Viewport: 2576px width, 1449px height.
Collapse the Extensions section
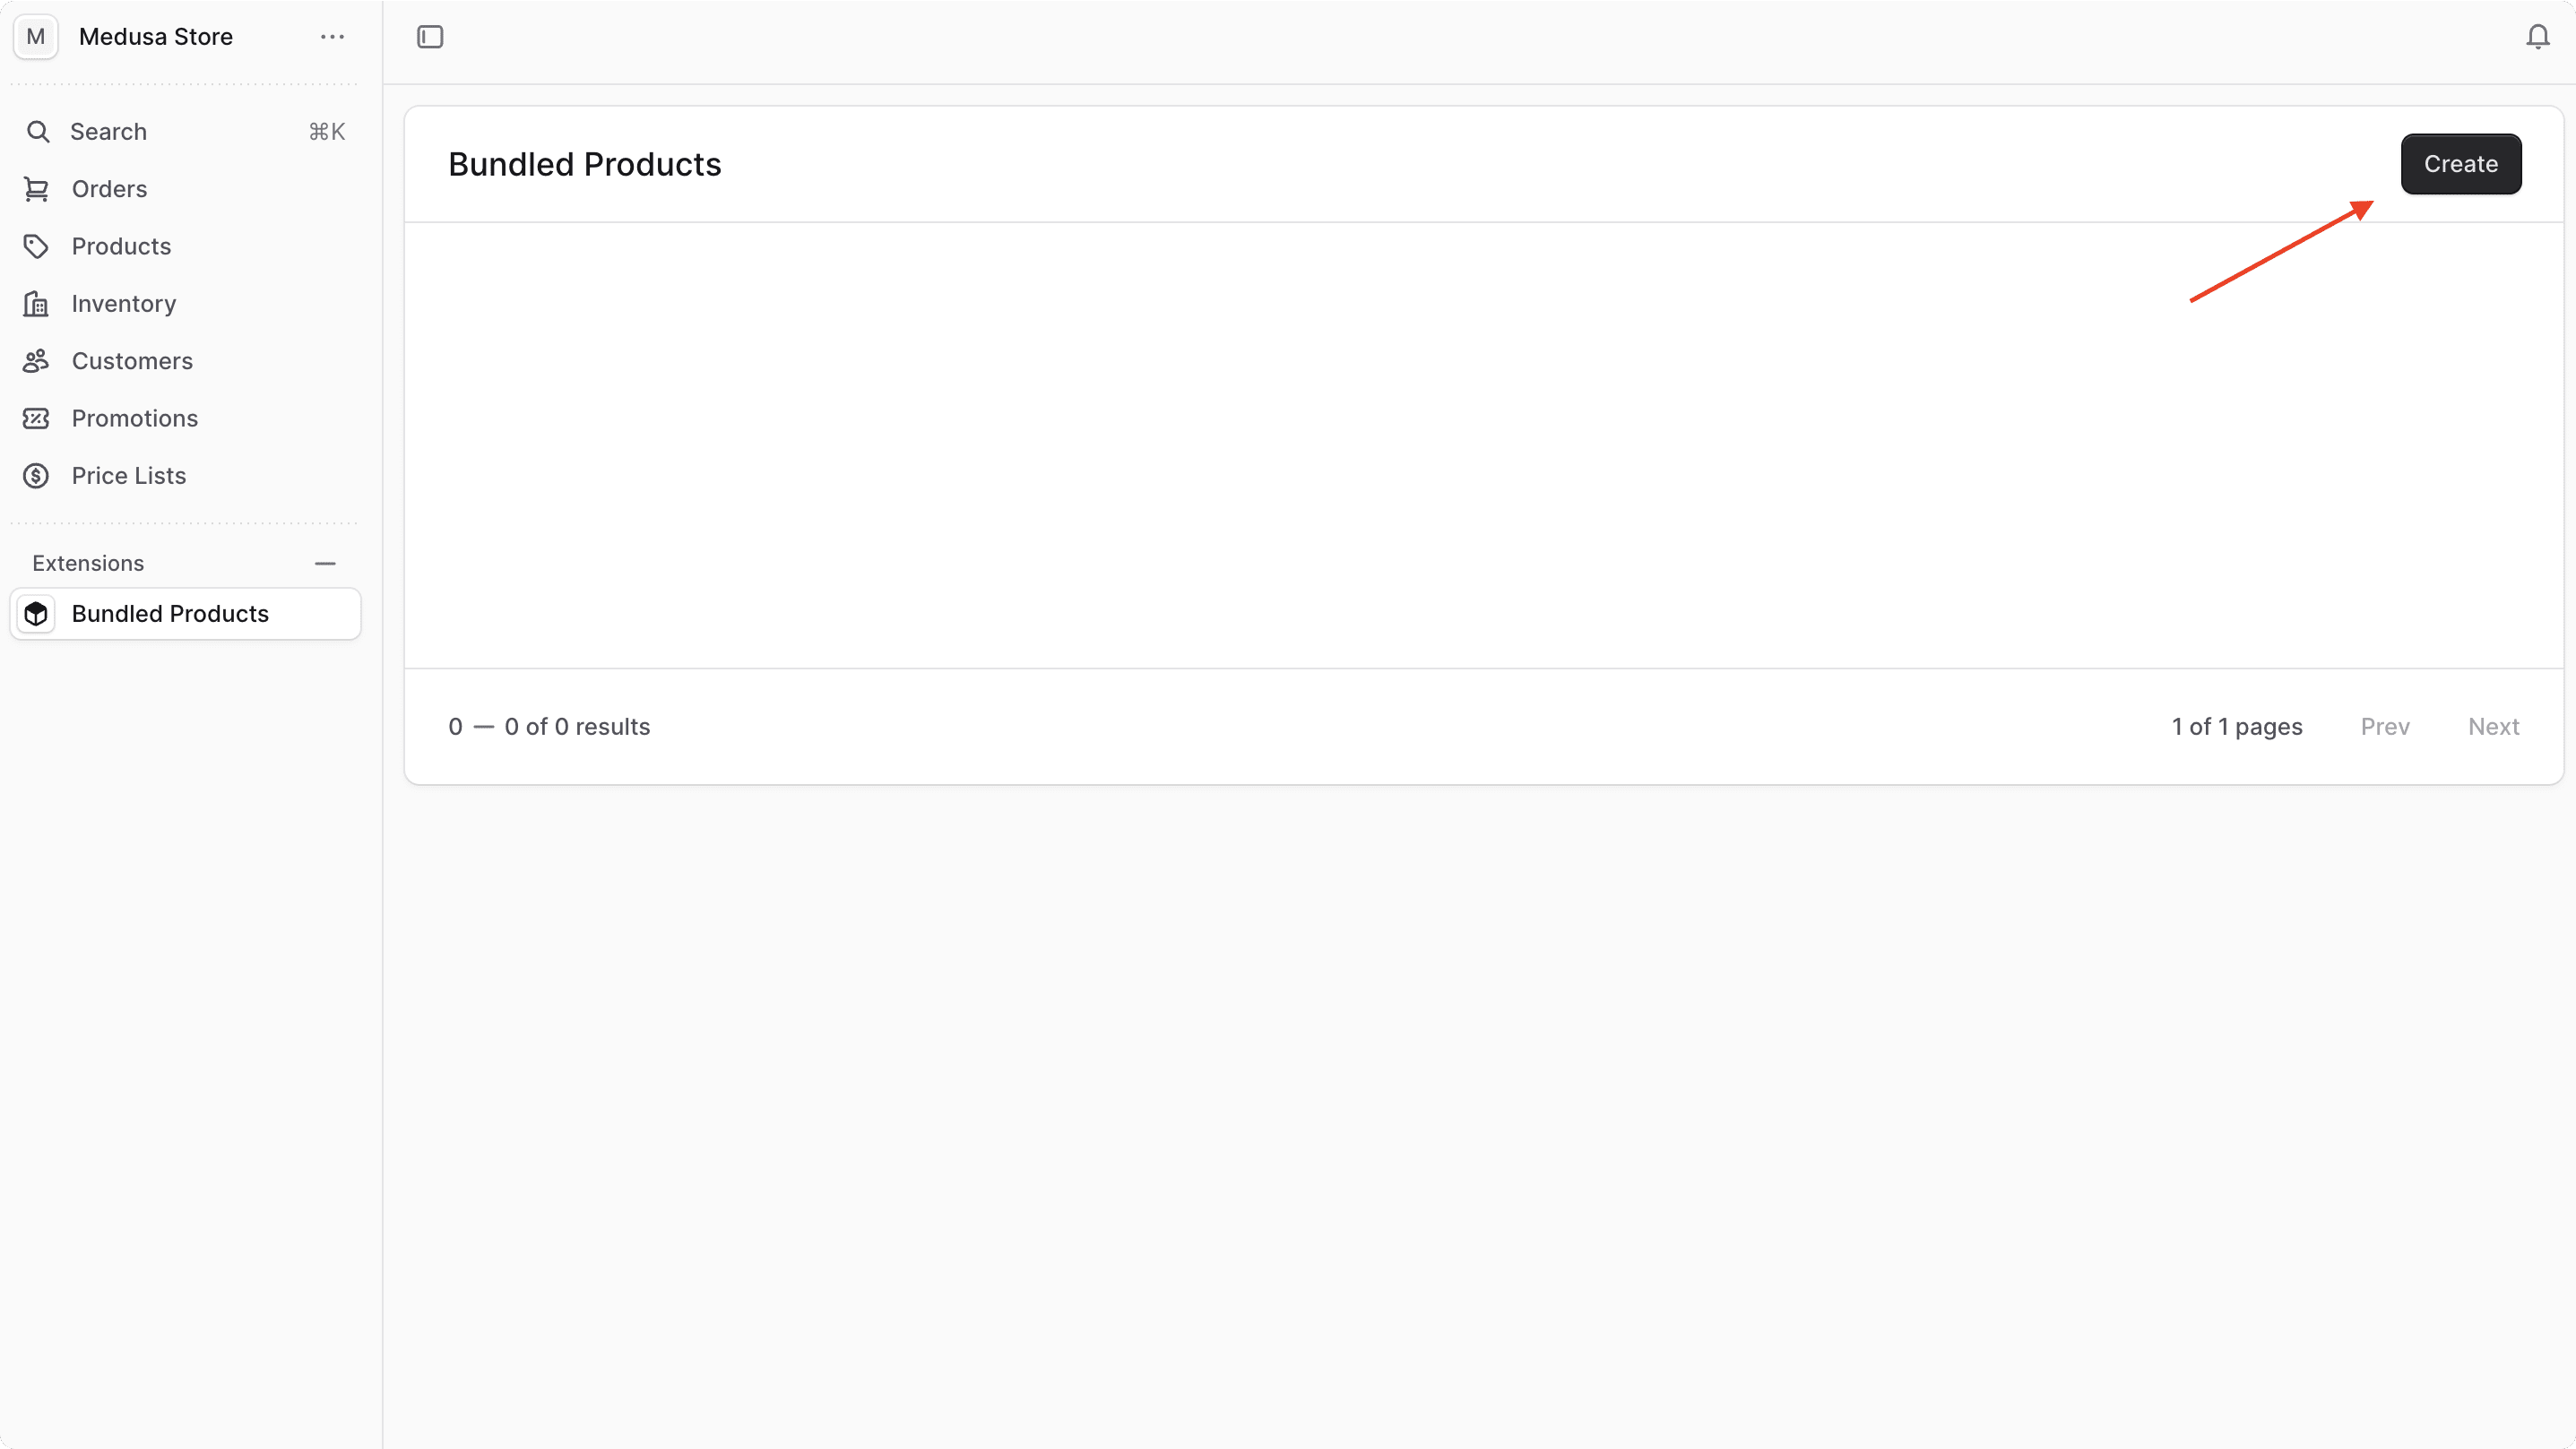[325, 563]
